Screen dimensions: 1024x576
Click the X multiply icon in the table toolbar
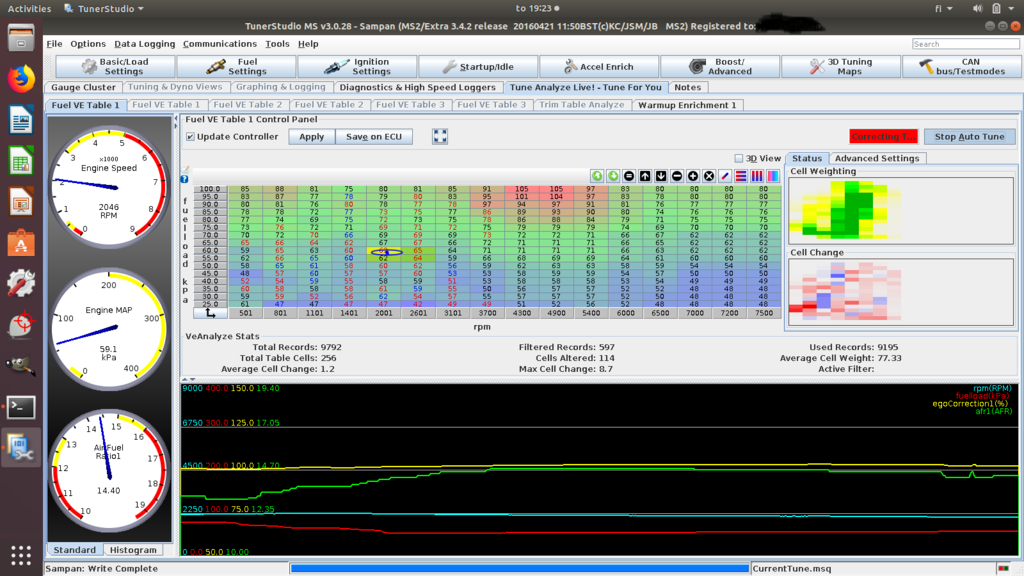click(x=709, y=176)
